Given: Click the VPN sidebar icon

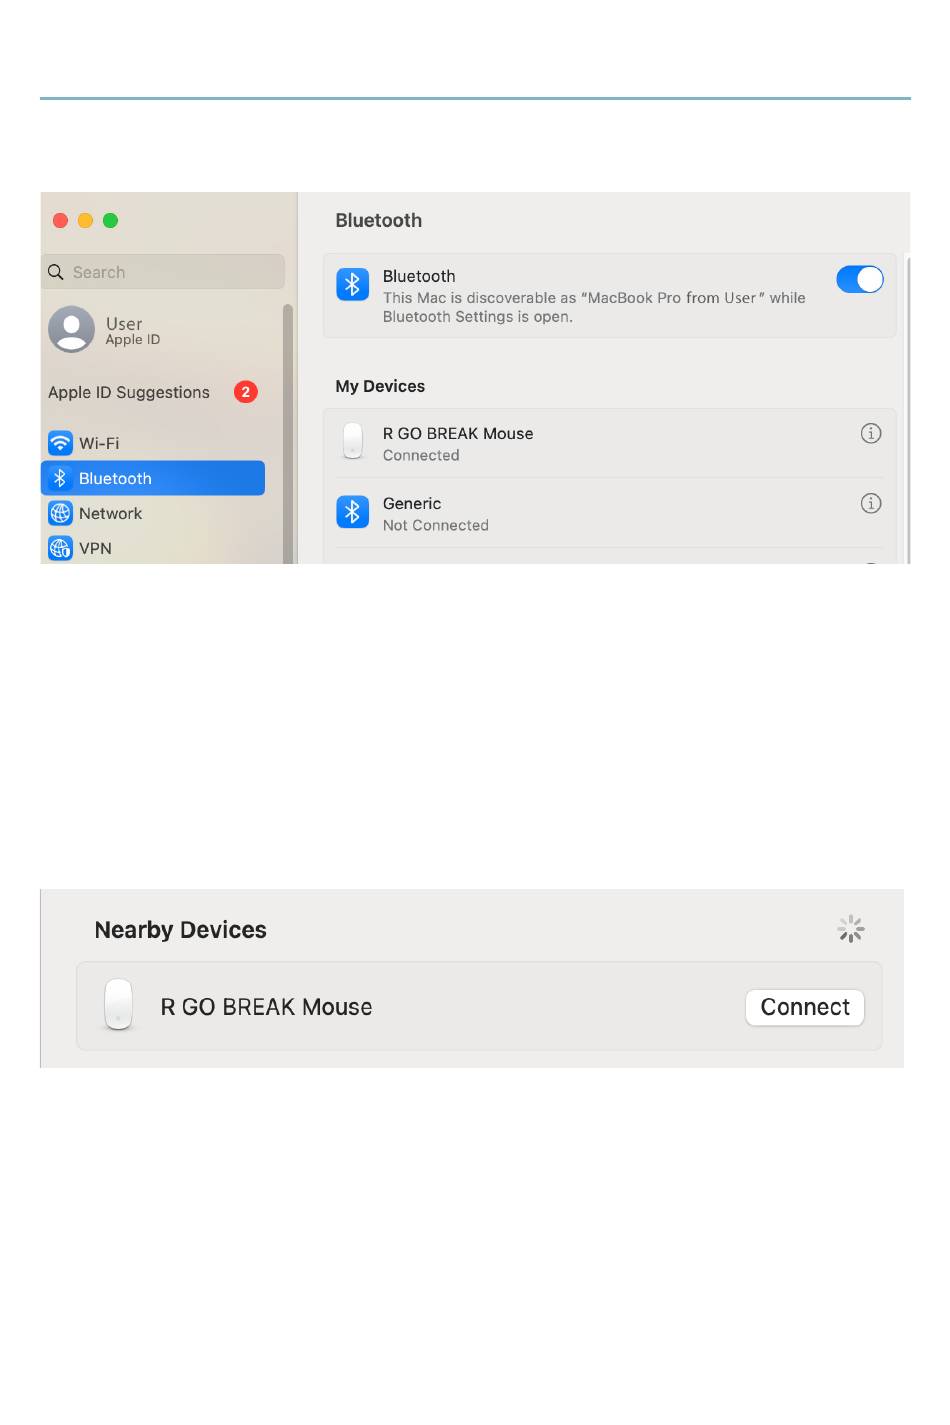Looking at the screenshot, I should tap(60, 548).
